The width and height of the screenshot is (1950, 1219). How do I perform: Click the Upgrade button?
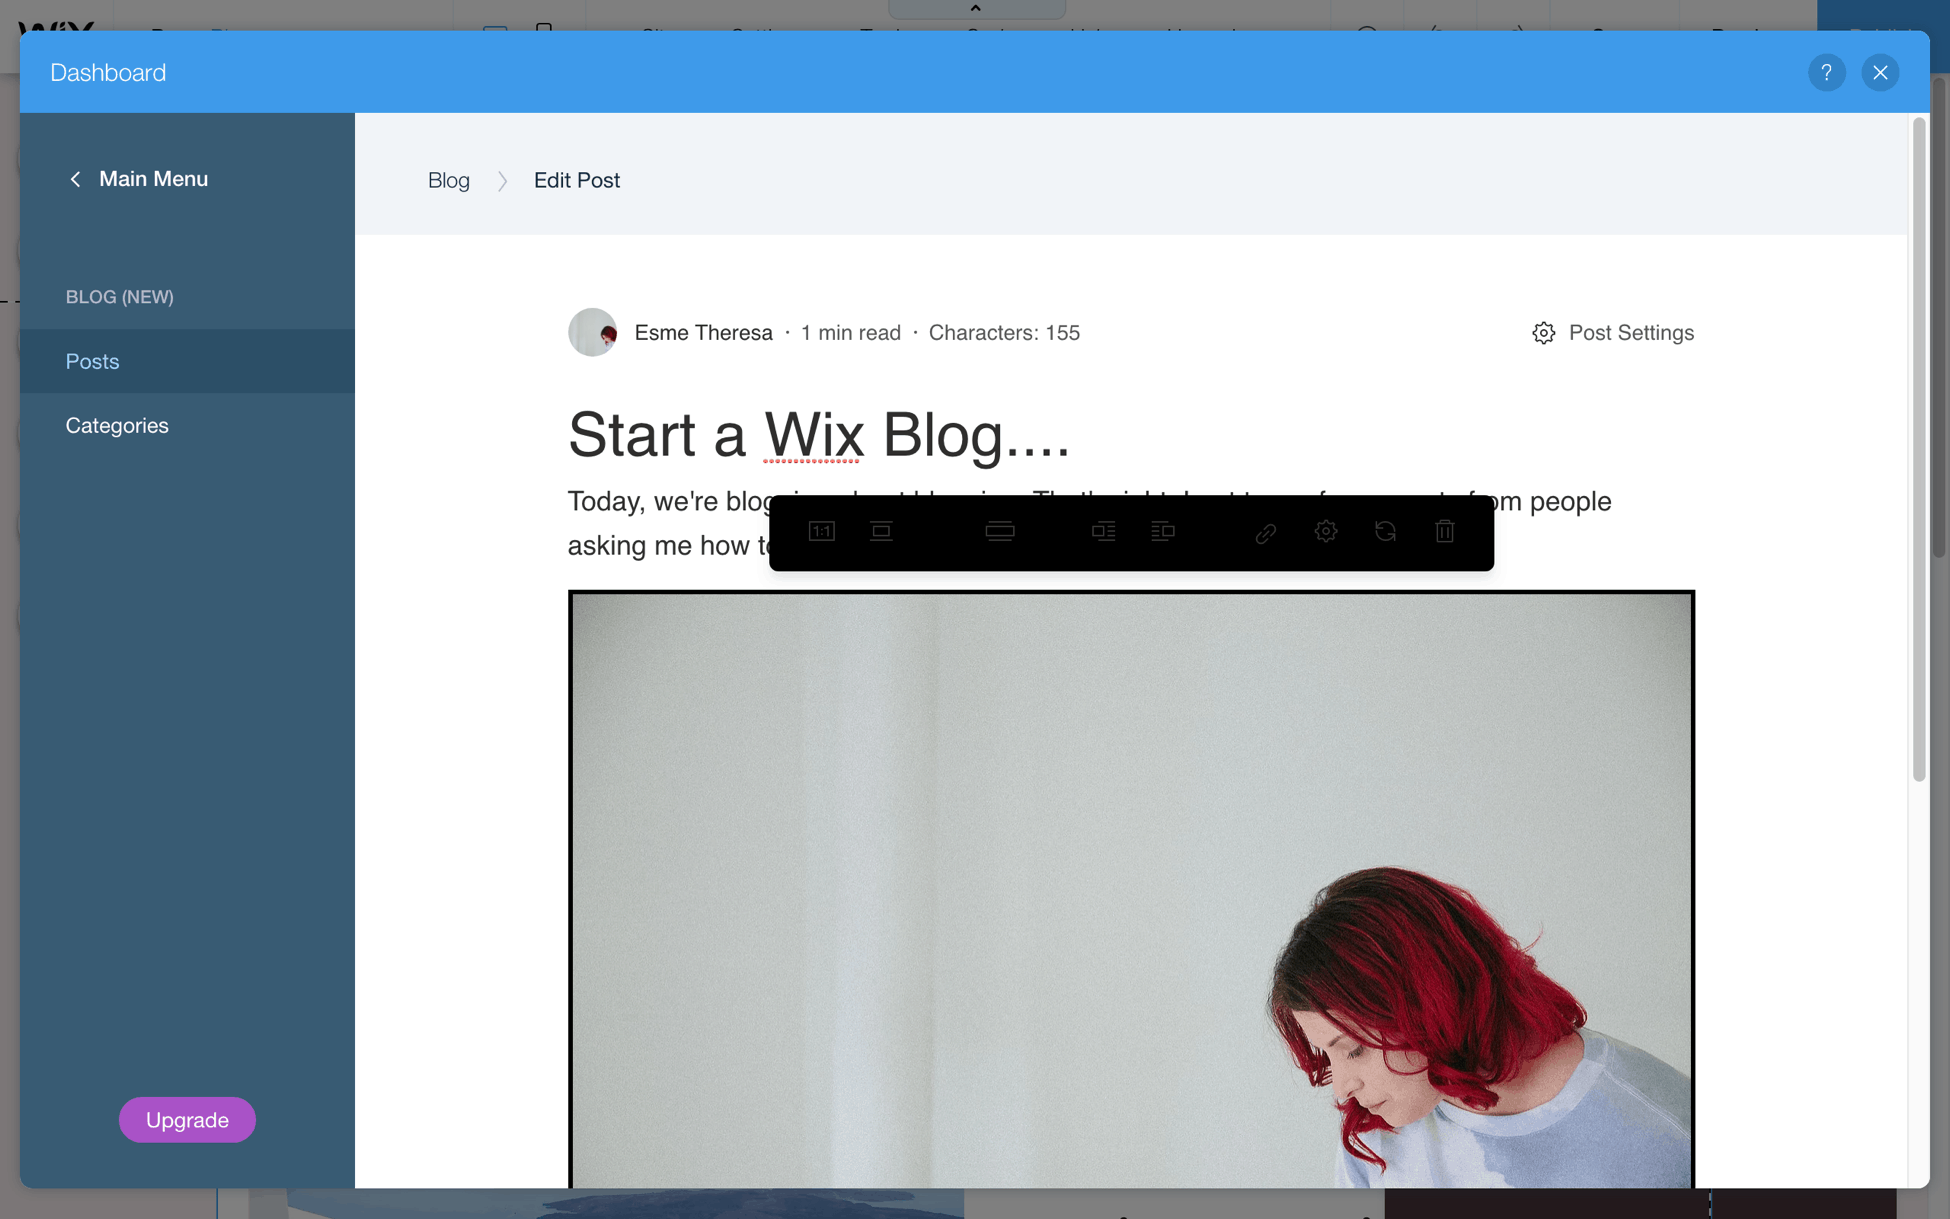point(187,1119)
